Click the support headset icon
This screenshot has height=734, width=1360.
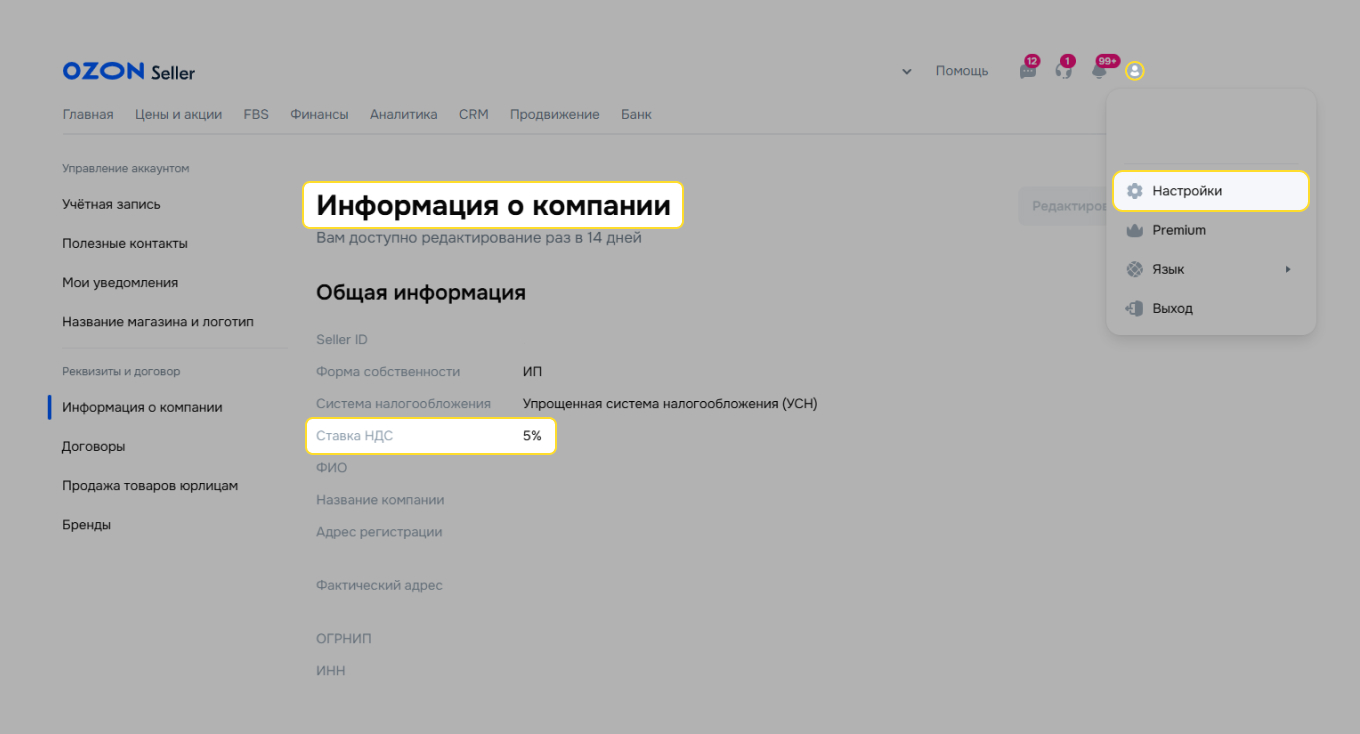tap(1063, 71)
